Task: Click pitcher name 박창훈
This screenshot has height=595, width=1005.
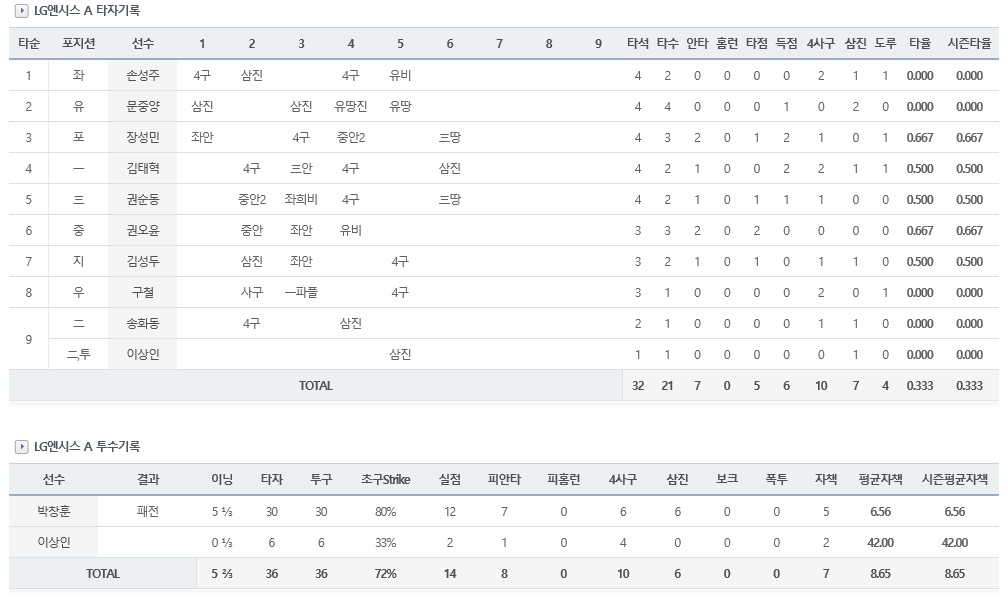Action: click(x=54, y=511)
